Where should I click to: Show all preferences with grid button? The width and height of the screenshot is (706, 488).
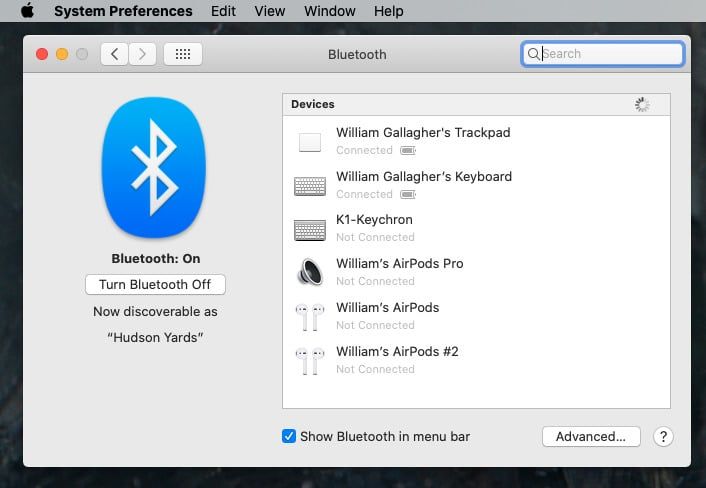tap(183, 54)
